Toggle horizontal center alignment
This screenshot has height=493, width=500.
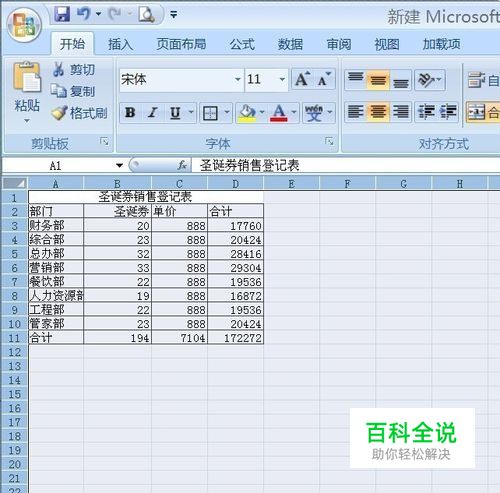point(378,112)
